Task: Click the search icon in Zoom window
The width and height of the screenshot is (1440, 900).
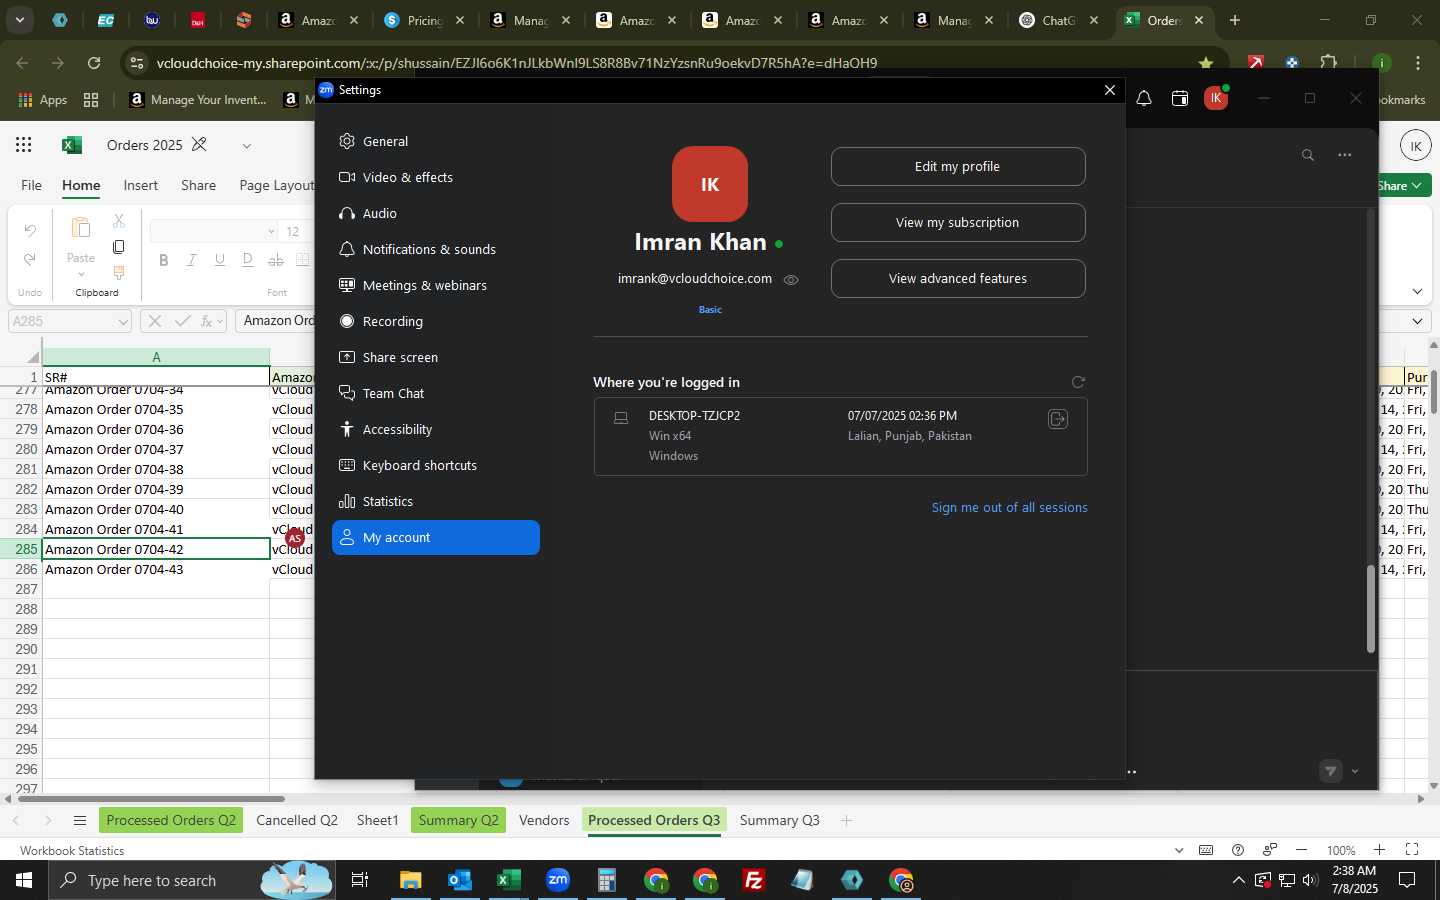Action: click(1307, 155)
